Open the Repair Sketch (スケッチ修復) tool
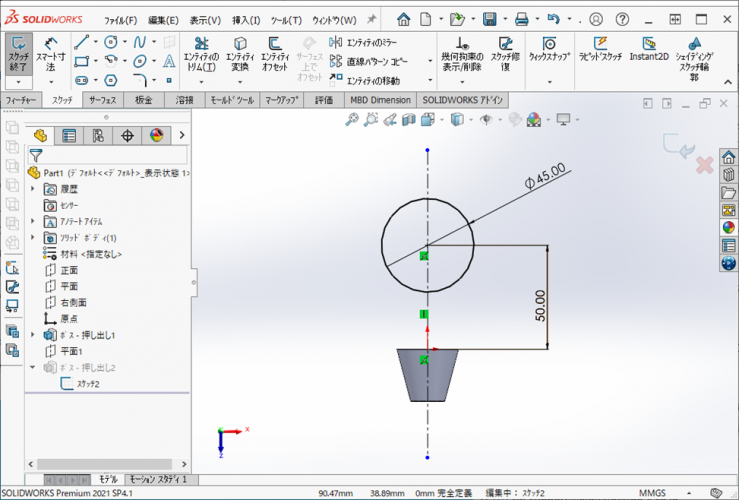This screenshot has height=500, width=739. tap(506, 52)
